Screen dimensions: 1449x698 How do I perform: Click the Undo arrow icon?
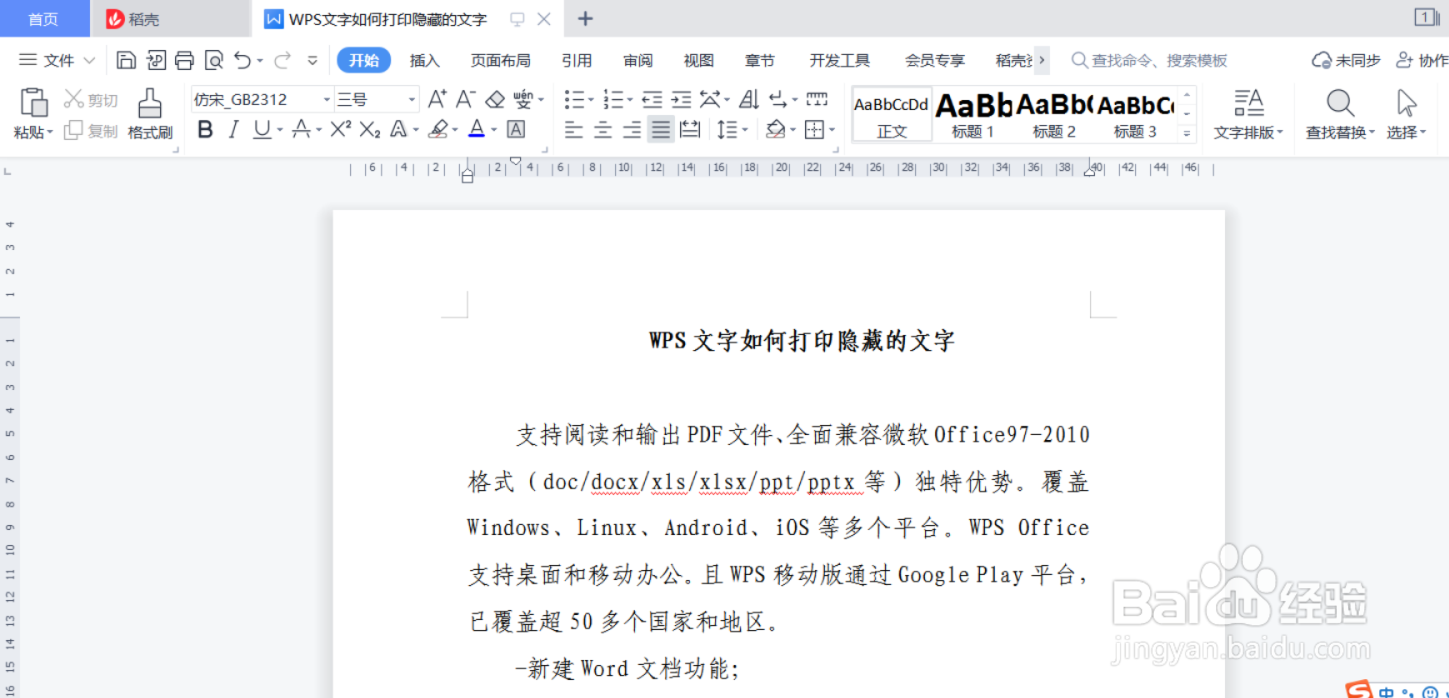tap(243, 60)
